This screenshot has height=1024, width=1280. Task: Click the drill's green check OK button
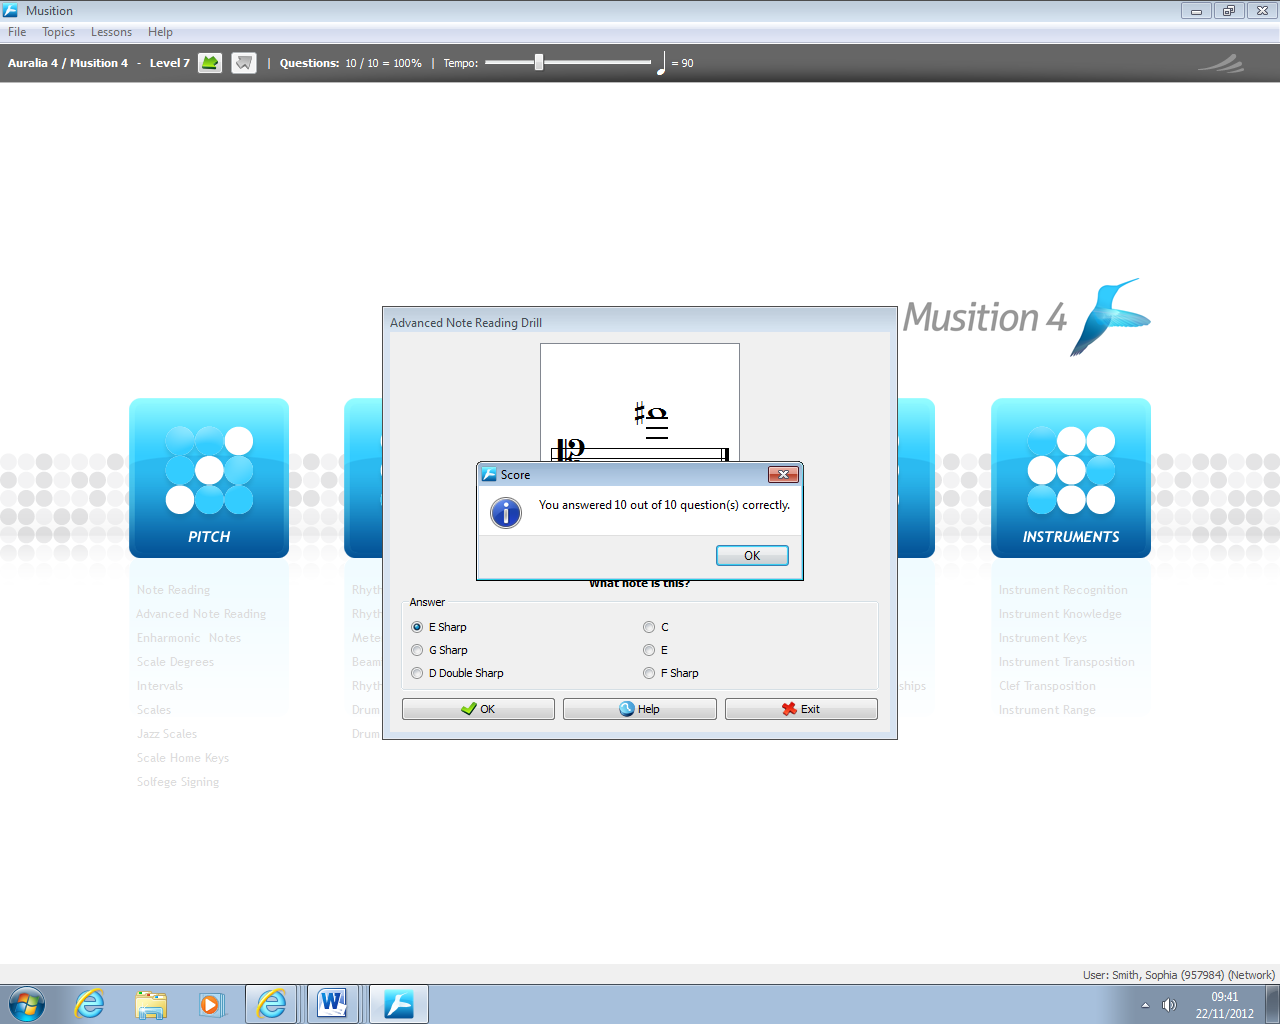pos(478,709)
